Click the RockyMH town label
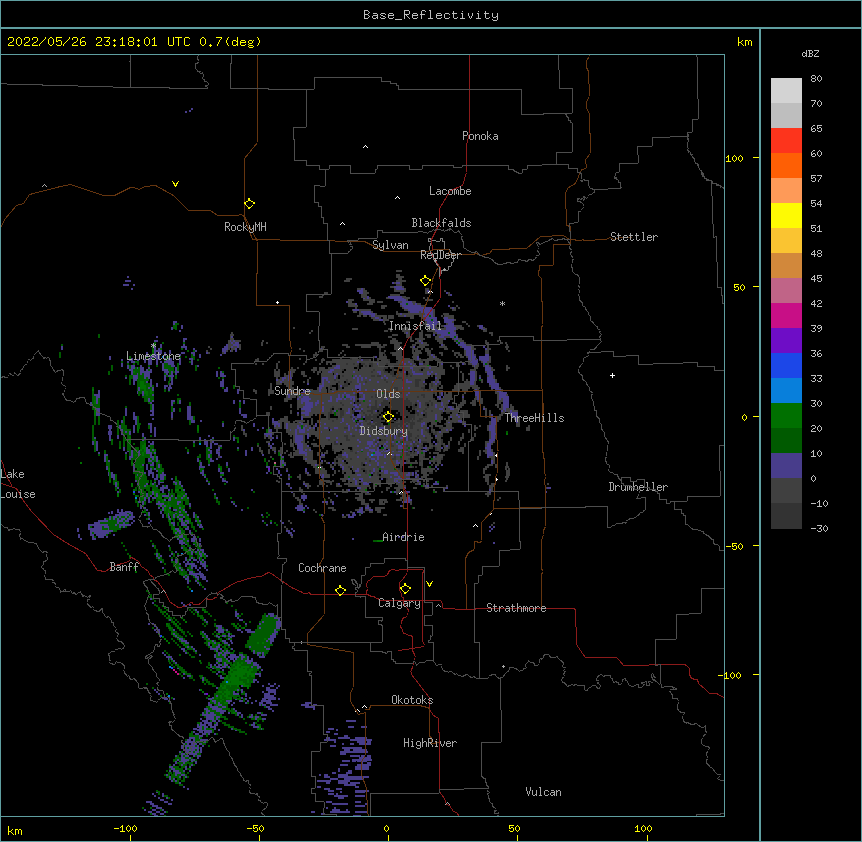862x842 pixels. 245,227
